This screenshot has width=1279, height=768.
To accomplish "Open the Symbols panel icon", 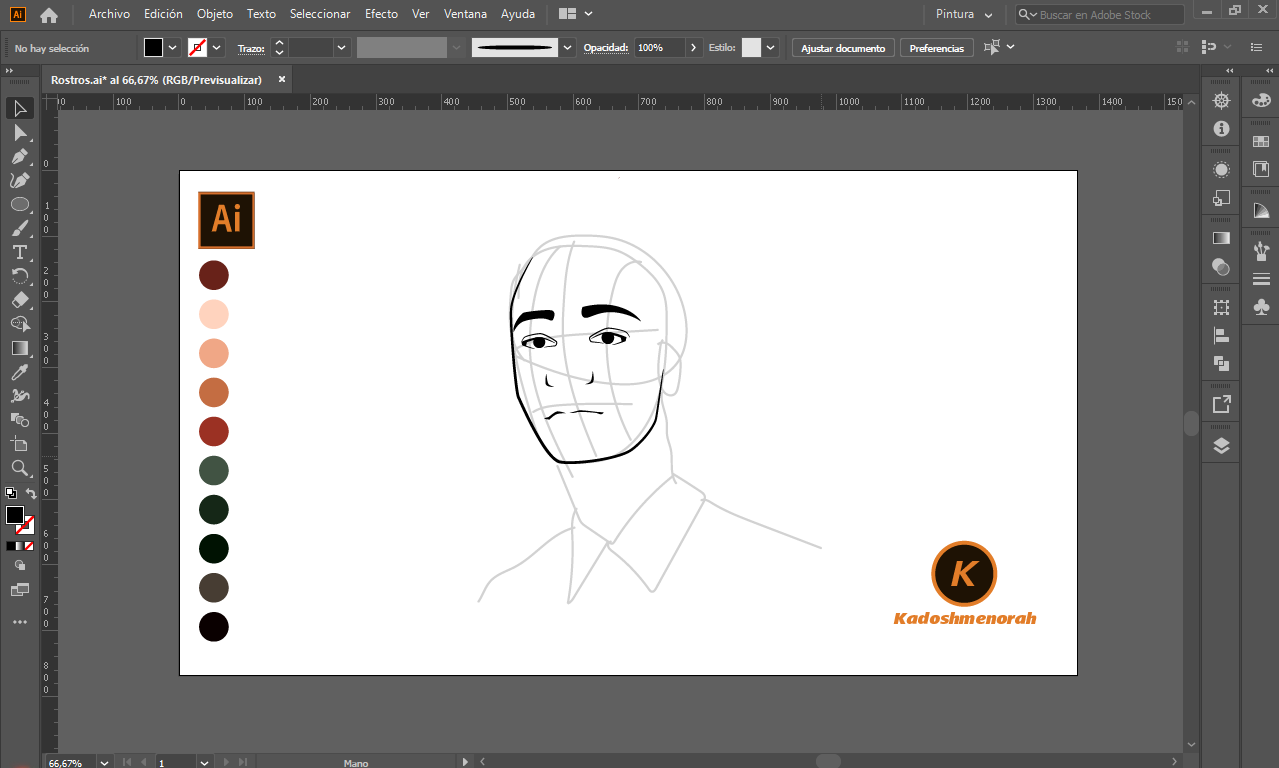I will coord(1261,307).
